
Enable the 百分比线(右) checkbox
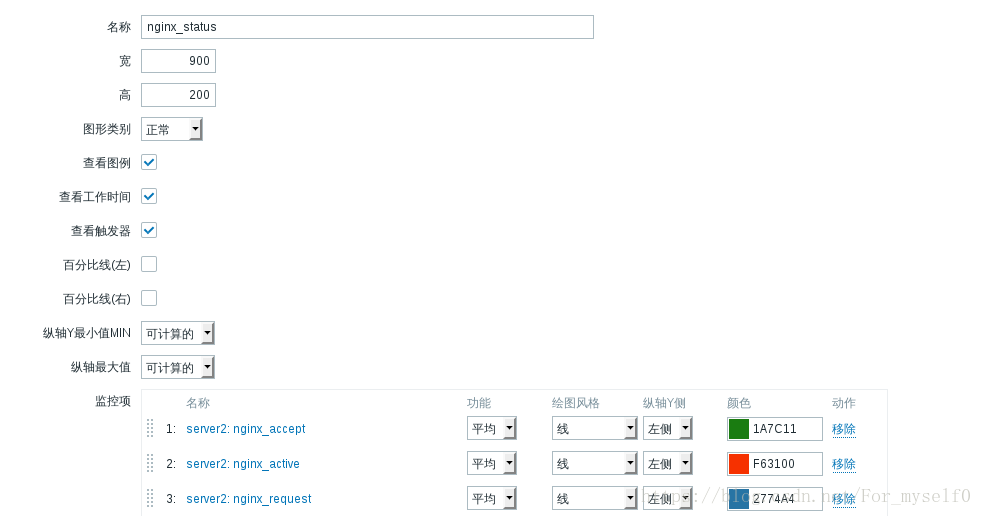[x=149, y=298]
